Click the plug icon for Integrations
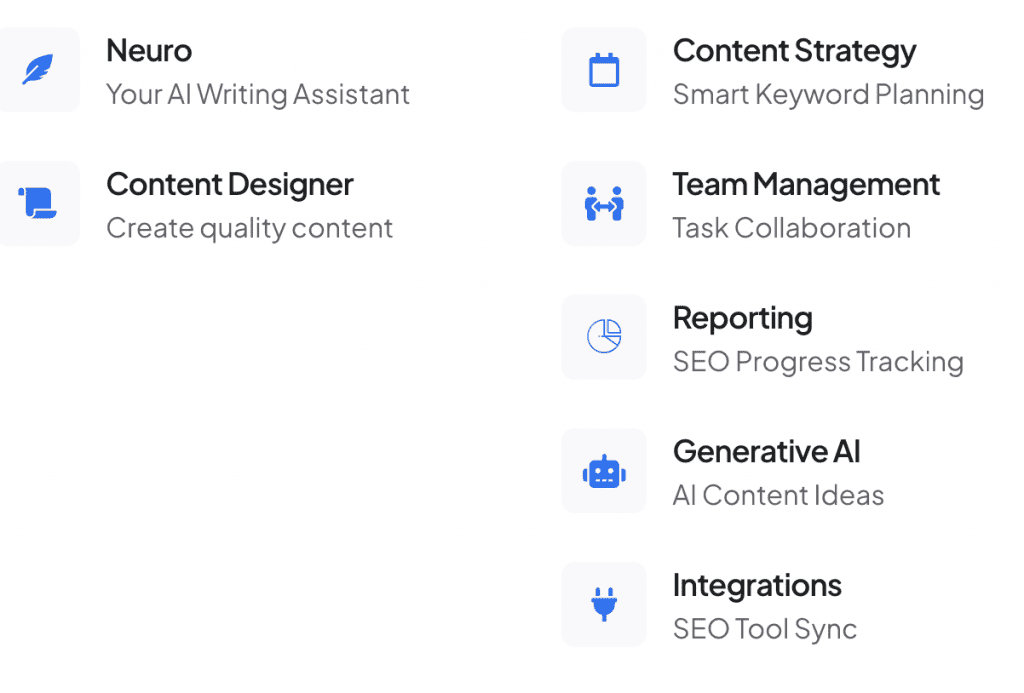This screenshot has width=1024, height=693. click(603, 604)
